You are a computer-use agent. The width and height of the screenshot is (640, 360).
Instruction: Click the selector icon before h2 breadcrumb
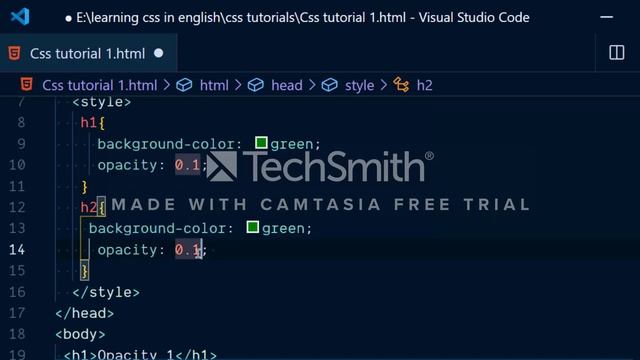point(401,85)
